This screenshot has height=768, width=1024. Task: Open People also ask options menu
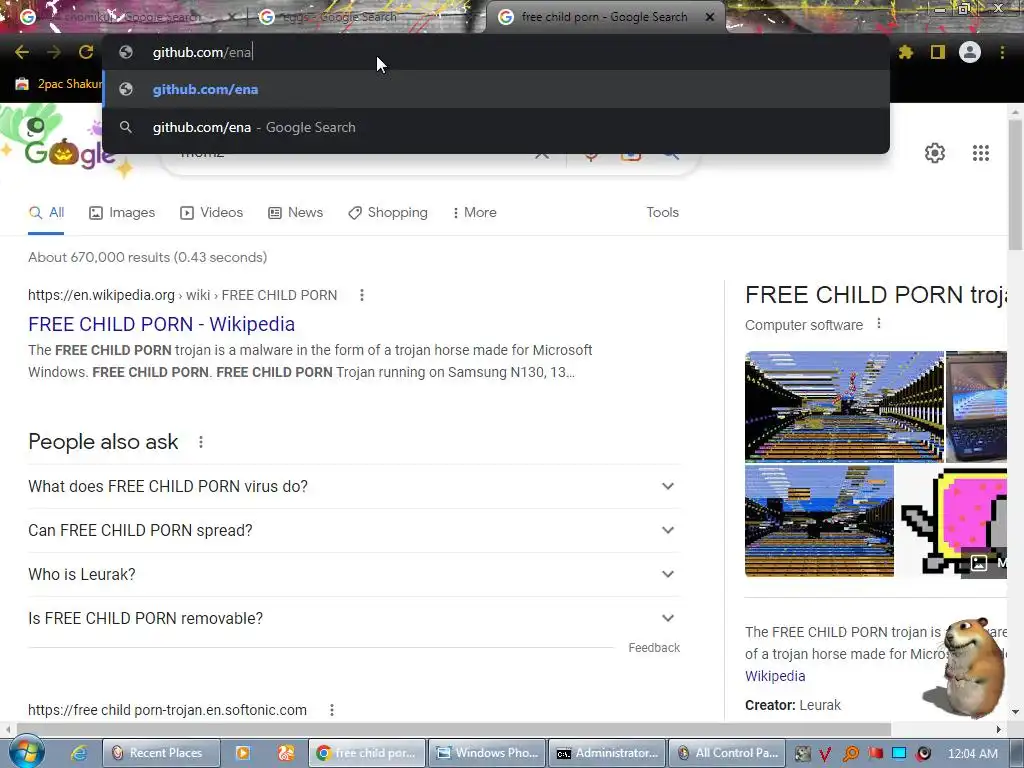(x=201, y=442)
